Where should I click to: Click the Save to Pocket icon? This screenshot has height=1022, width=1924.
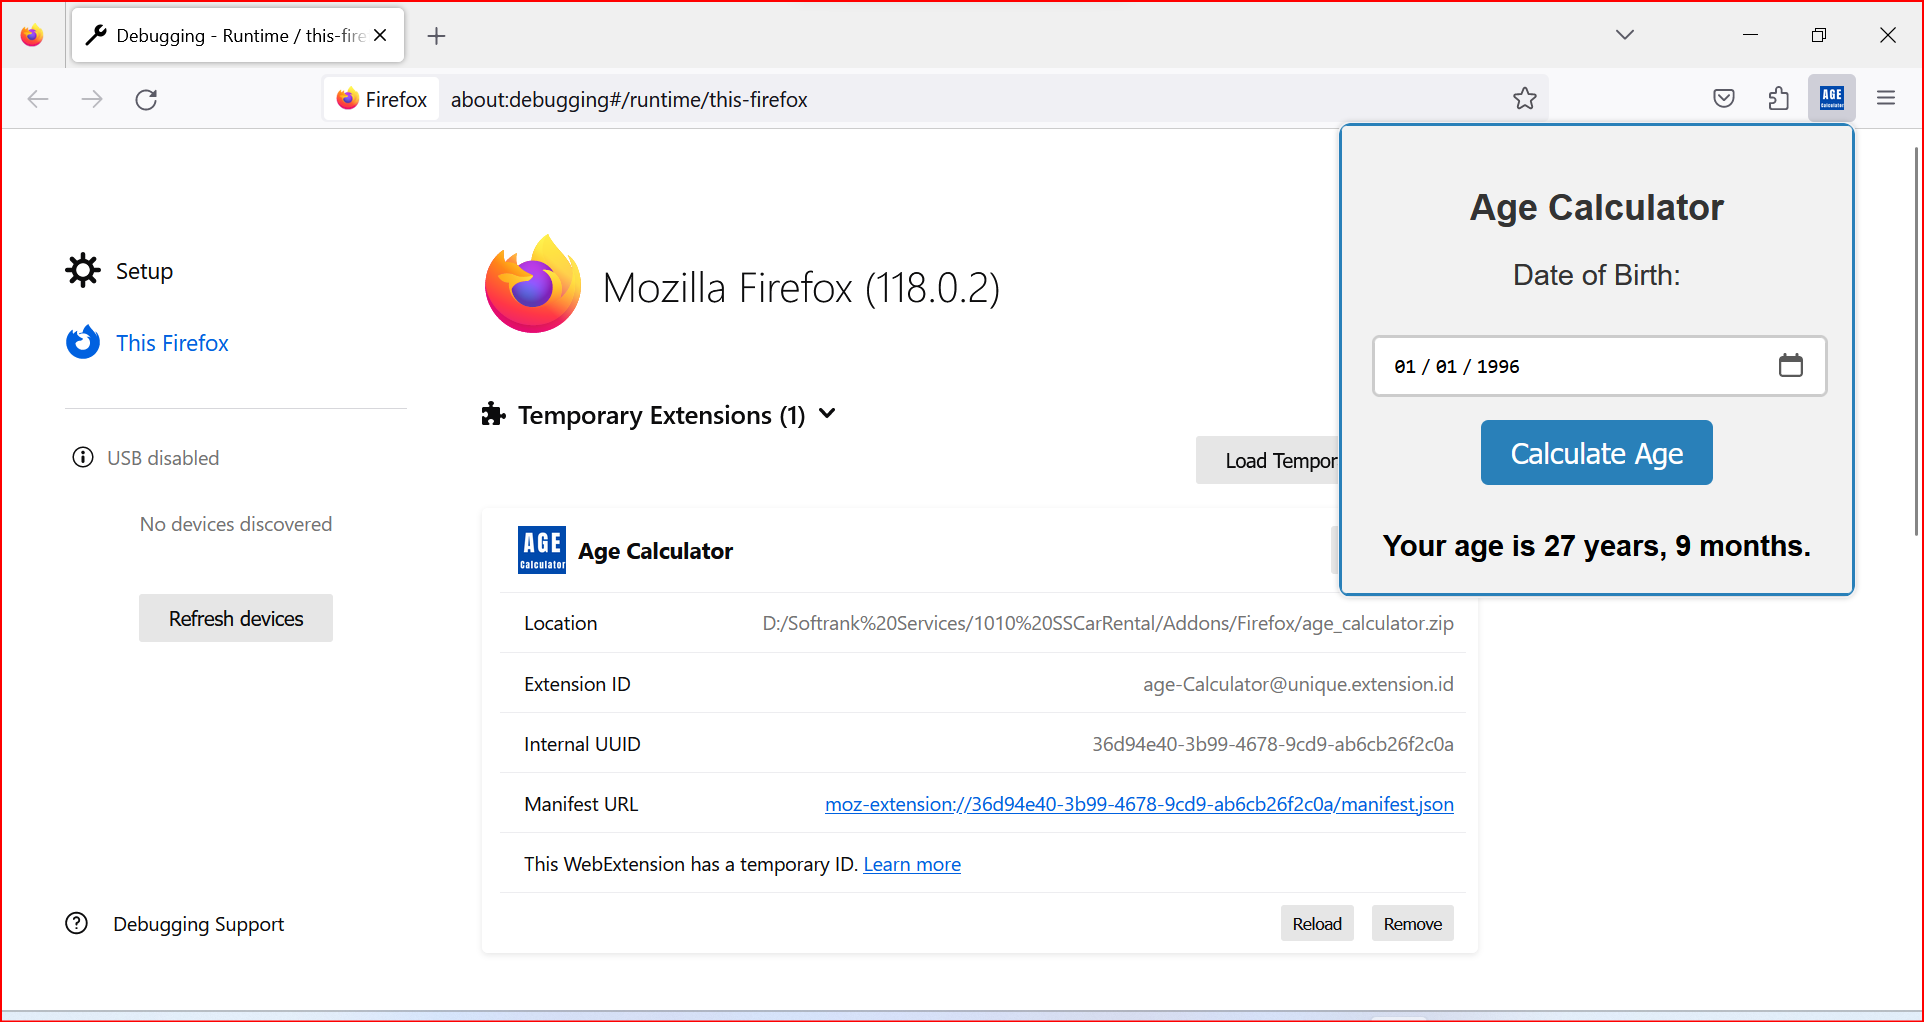[1723, 98]
